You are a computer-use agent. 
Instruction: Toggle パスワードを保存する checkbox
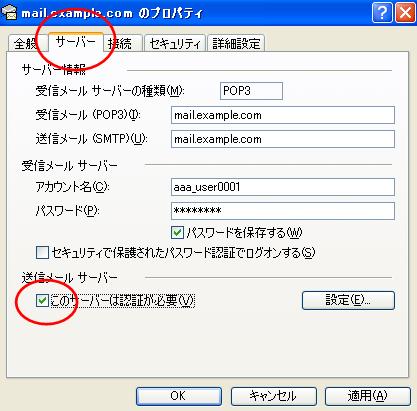(x=177, y=233)
